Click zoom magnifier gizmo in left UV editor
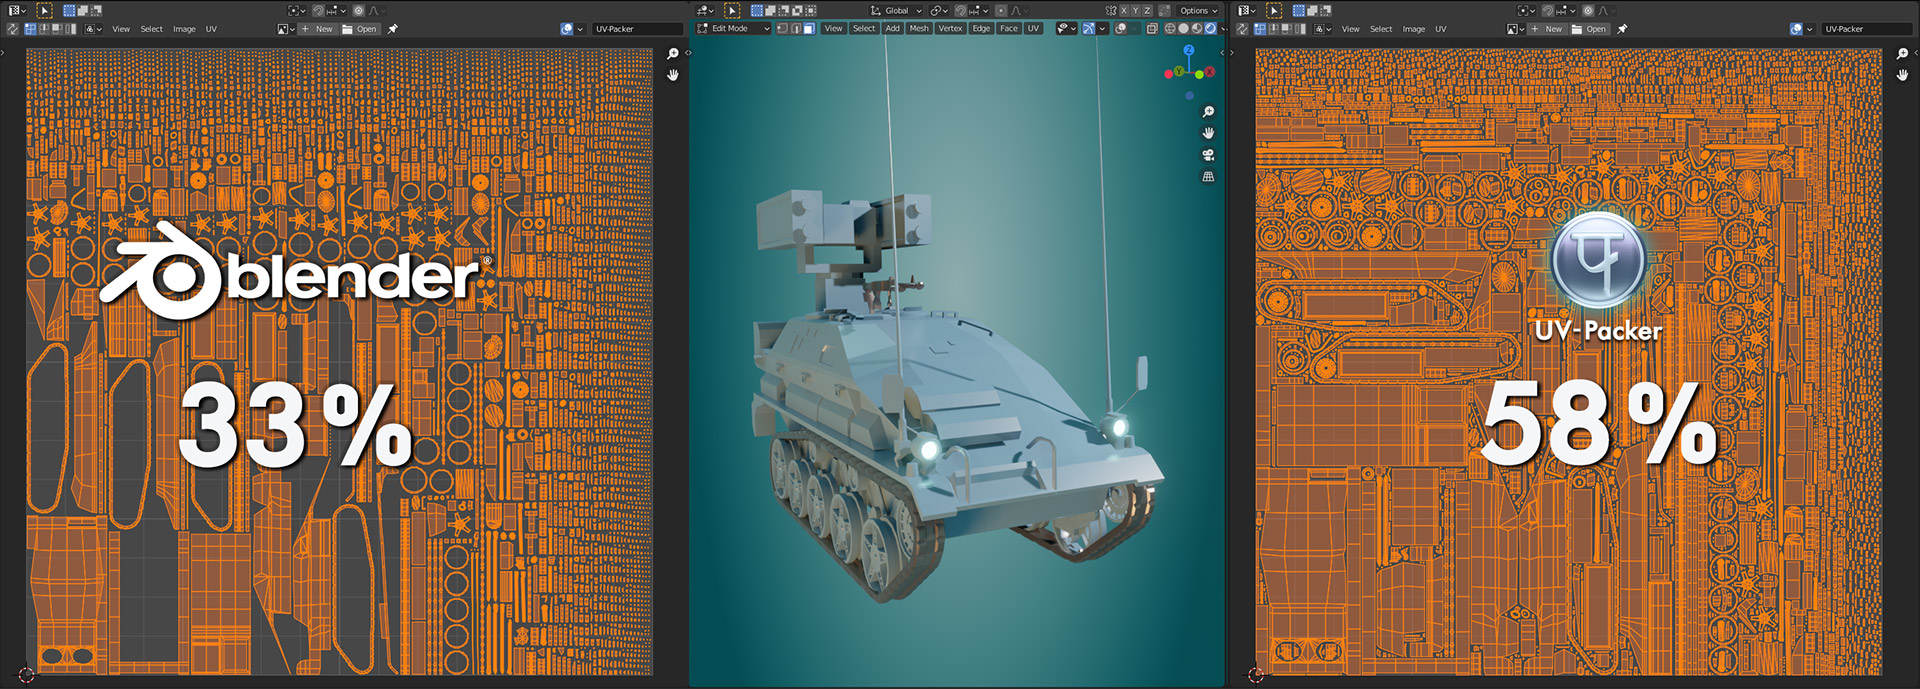The width and height of the screenshot is (1920, 689). point(673,54)
